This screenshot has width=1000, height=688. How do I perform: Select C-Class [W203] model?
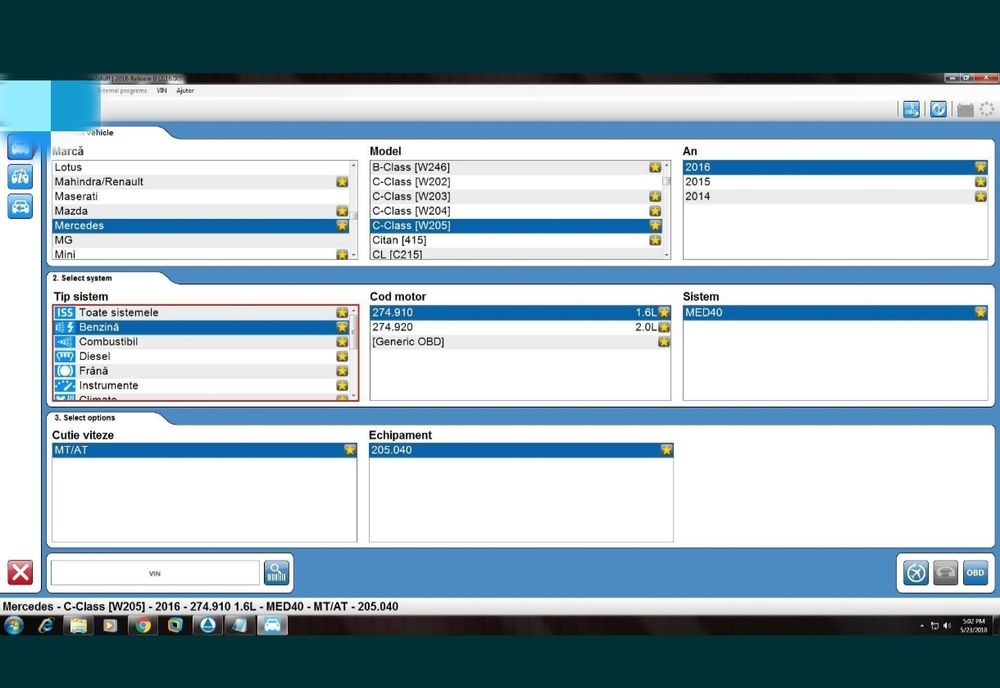(516, 196)
